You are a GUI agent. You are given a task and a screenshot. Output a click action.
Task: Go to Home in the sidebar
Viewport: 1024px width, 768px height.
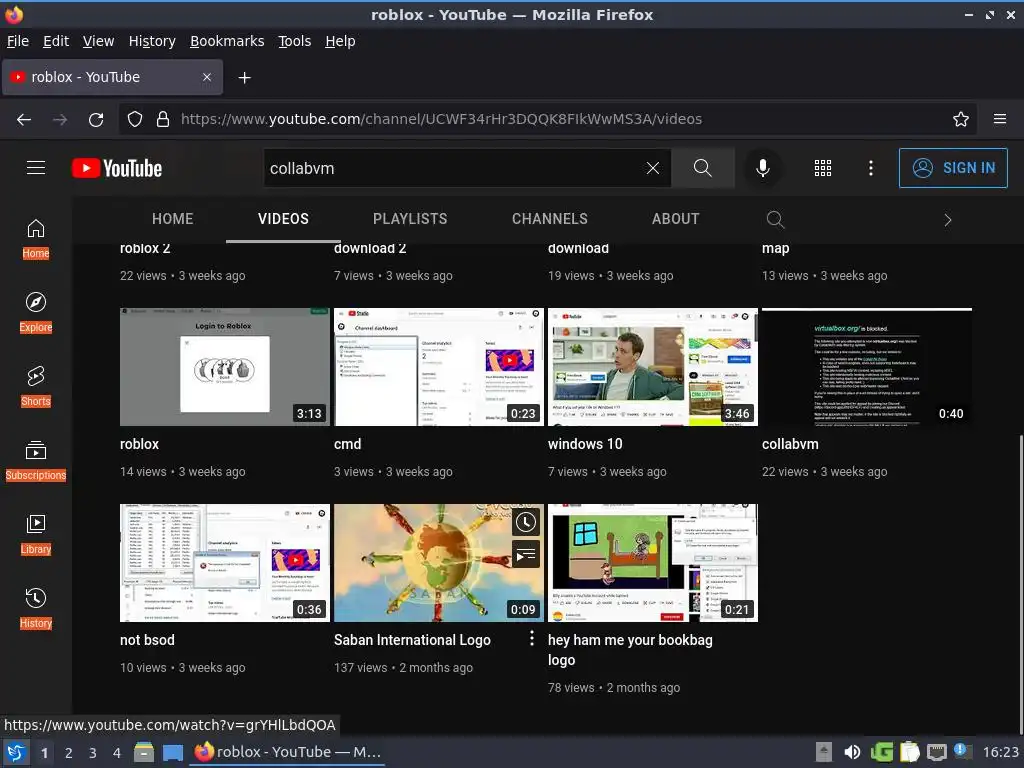pyautogui.click(x=36, y=238)
